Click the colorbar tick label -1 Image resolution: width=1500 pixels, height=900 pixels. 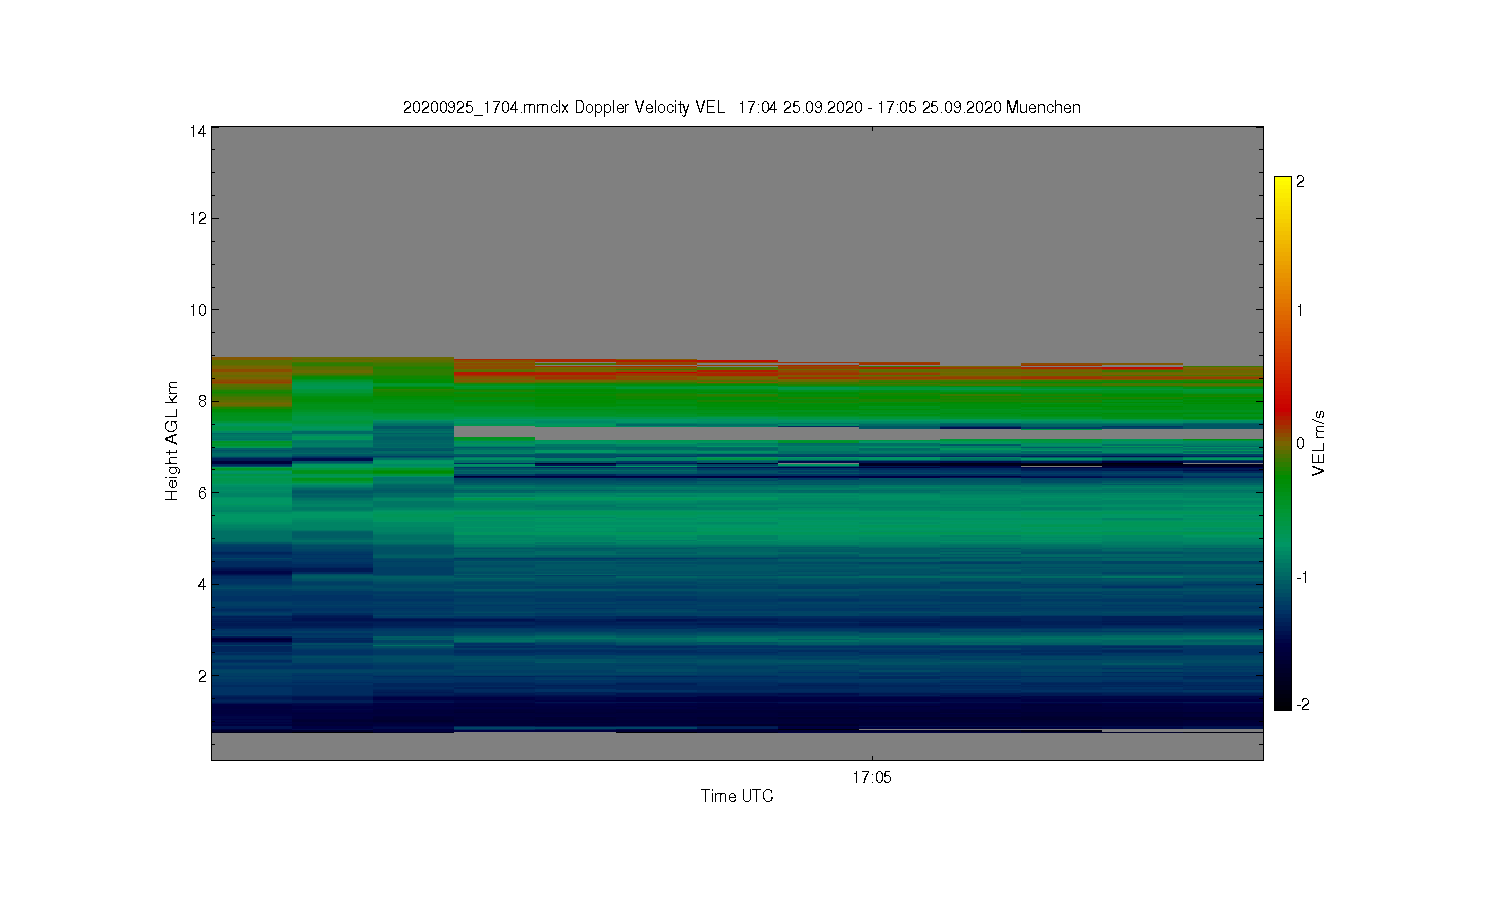(1302, 578)
